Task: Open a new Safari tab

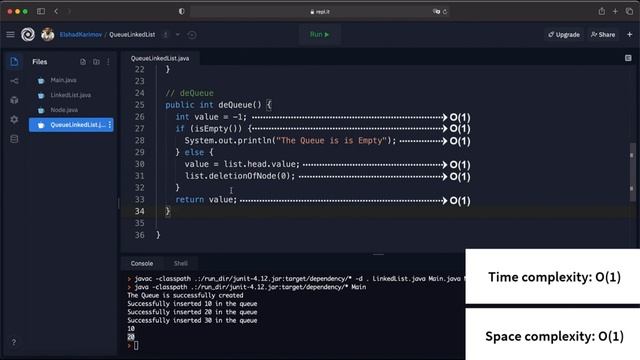Action: pyautogui.click(x=615, y=11)
